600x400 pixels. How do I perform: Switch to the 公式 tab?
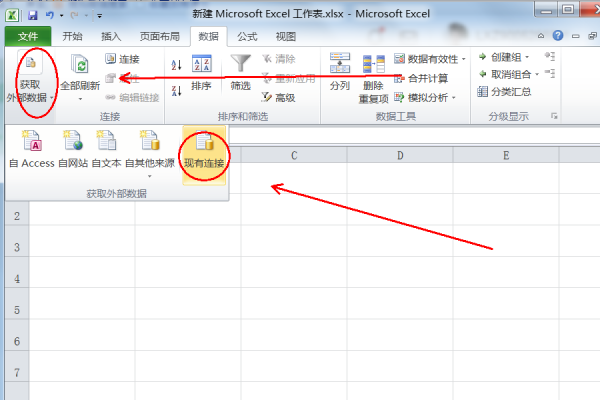coord(247,36)
